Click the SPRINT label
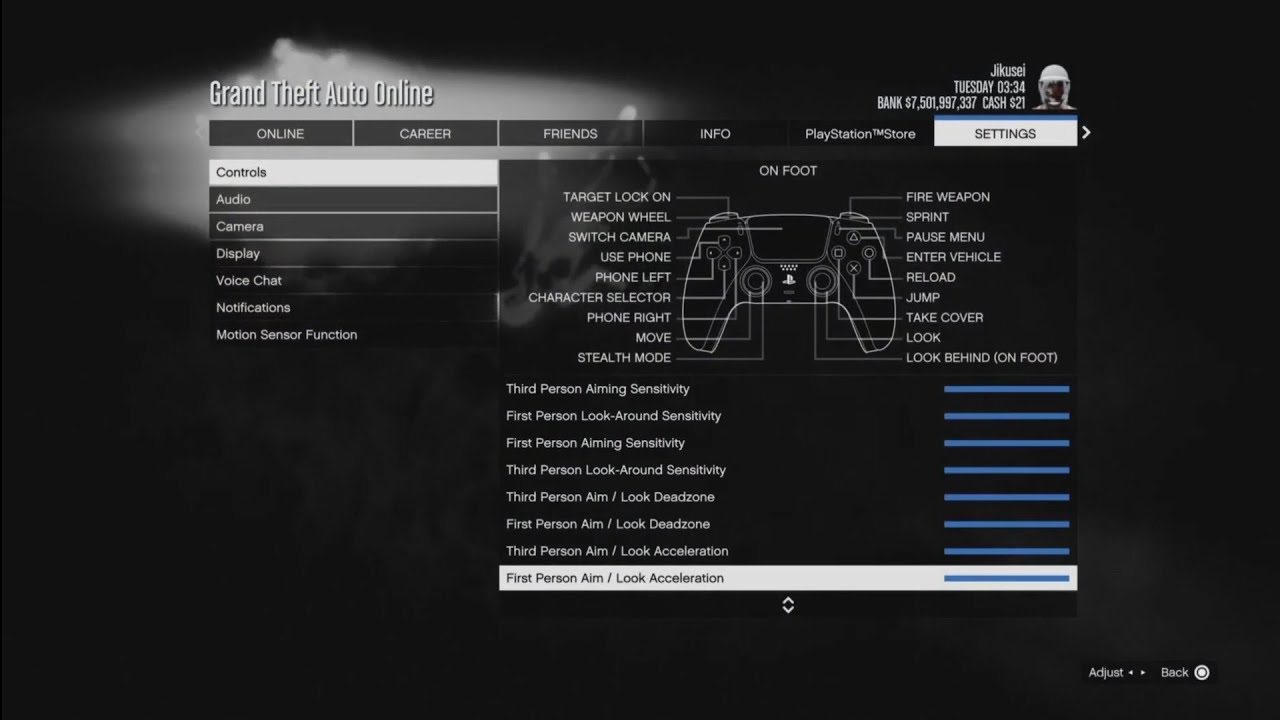The height and width of the screenshot is (720, 1280). [x=928, y=217]
